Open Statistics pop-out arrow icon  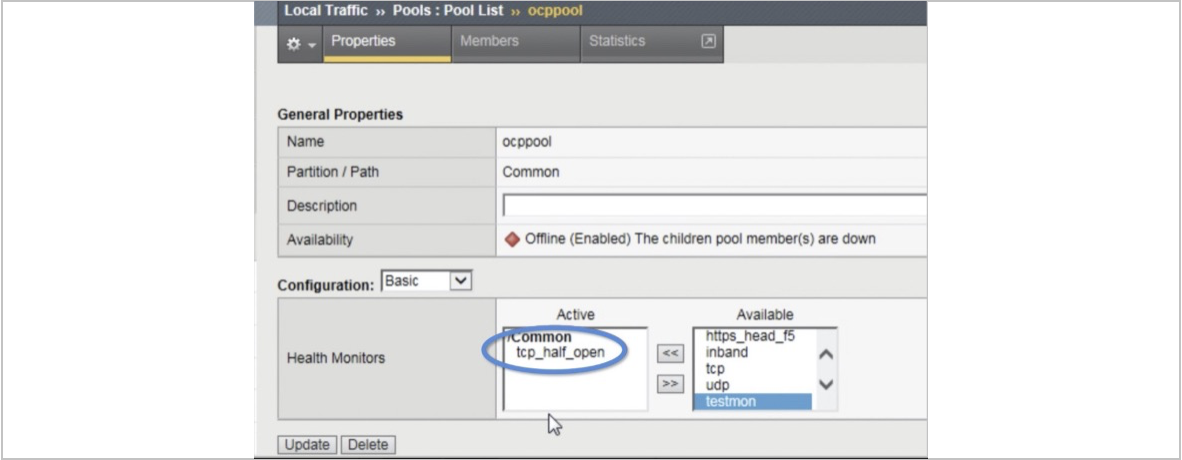coord(708,41)
